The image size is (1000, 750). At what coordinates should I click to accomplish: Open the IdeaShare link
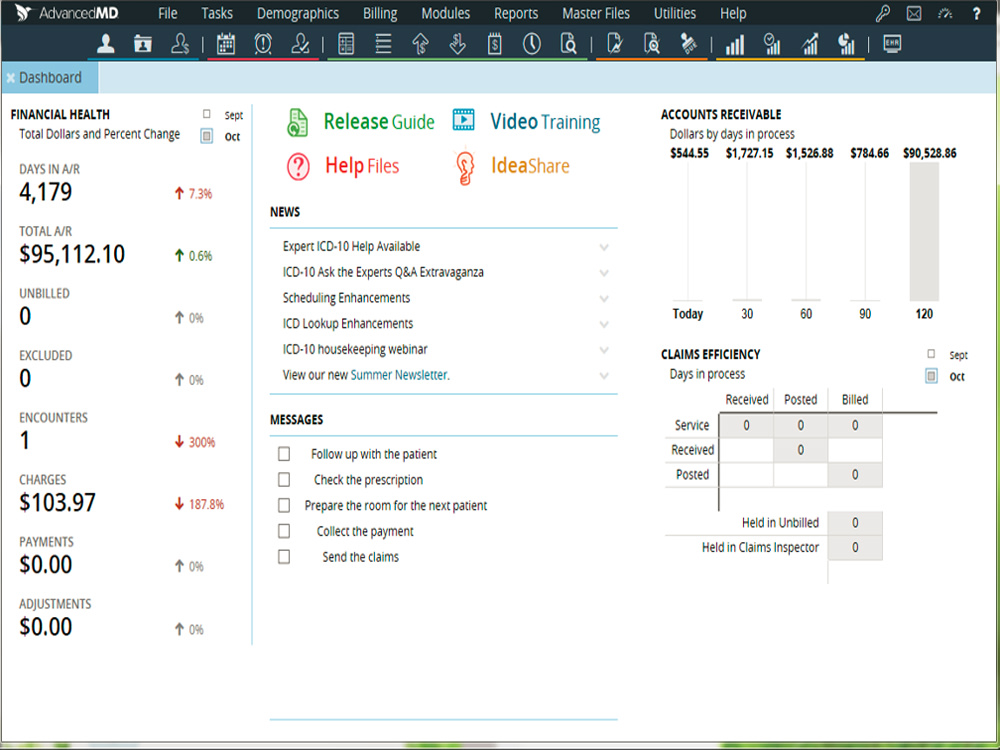pos(511,166)
